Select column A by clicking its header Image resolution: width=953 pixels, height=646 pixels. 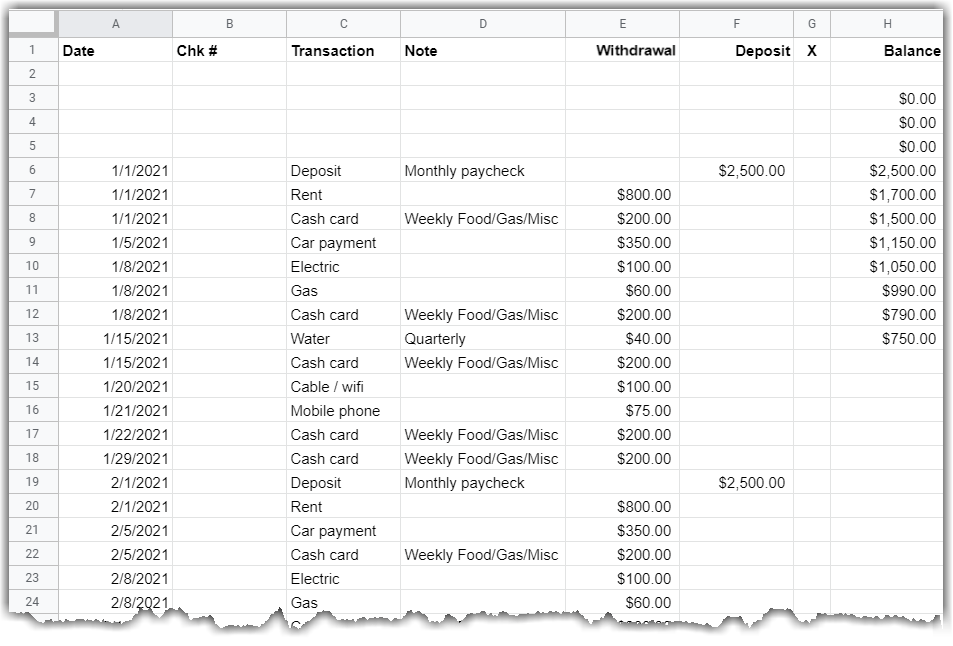117,23
